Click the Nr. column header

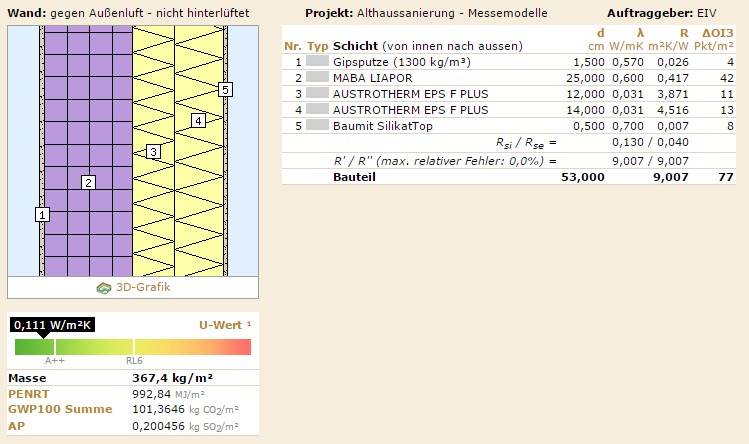click(x=293, y=46)
